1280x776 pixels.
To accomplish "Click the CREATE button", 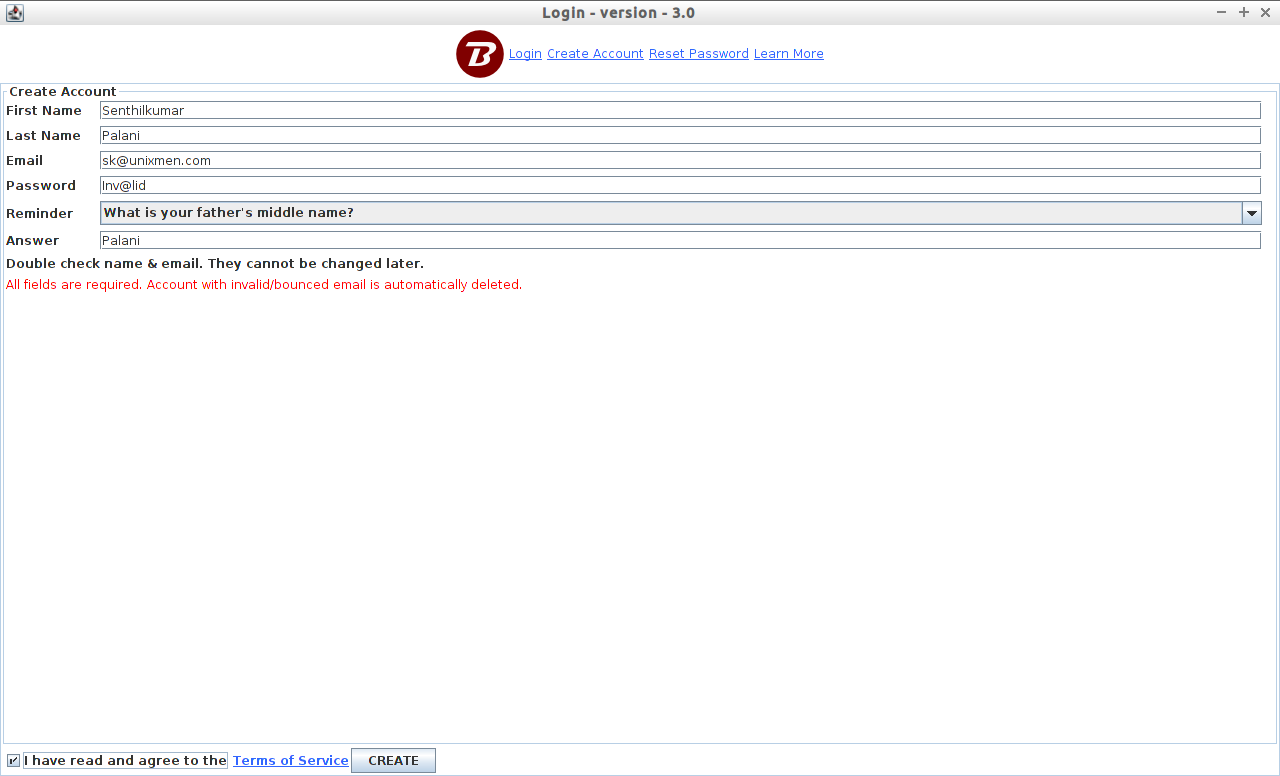I will [393, 761].
